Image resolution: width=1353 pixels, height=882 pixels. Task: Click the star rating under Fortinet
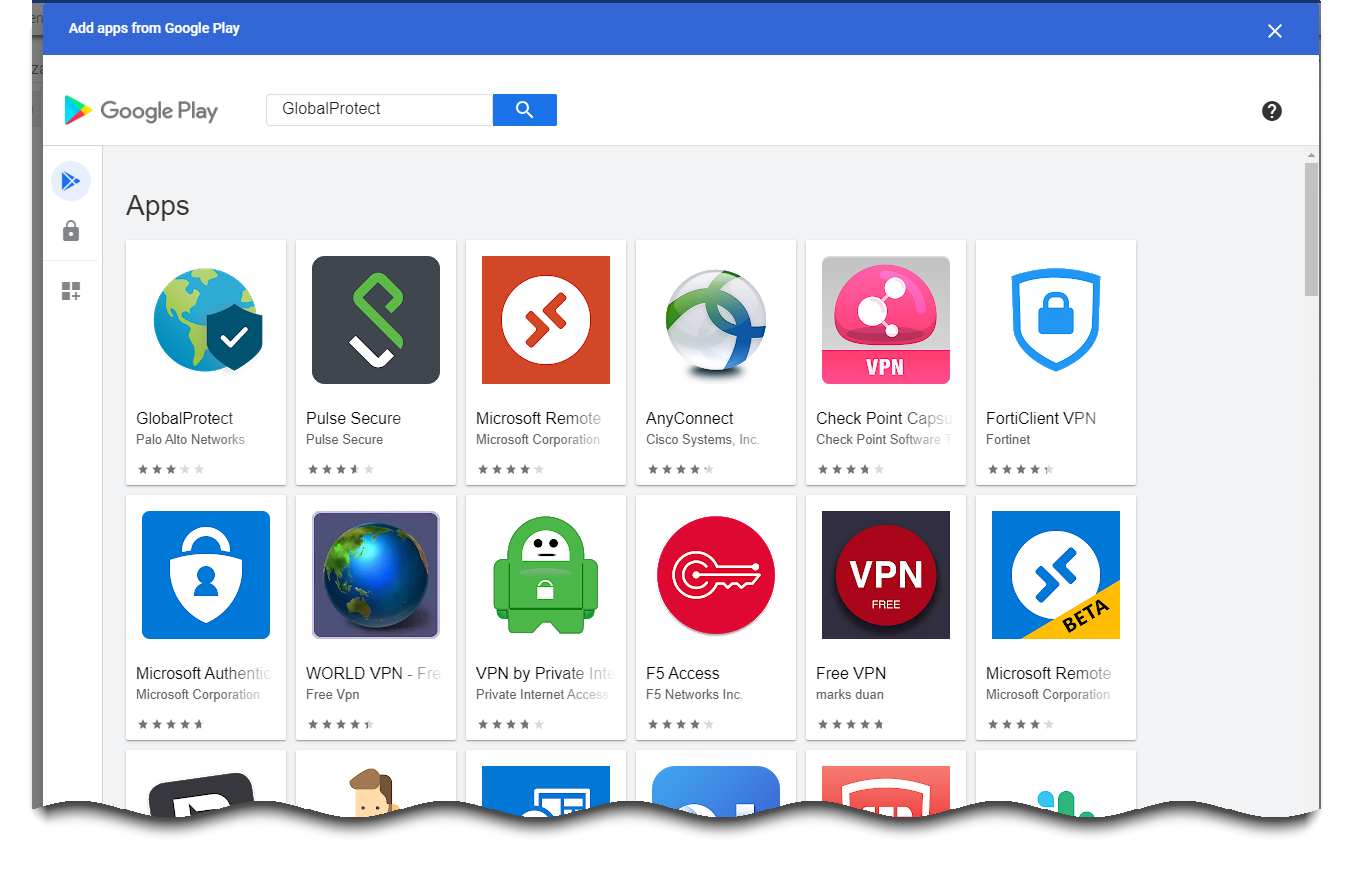1021,469
